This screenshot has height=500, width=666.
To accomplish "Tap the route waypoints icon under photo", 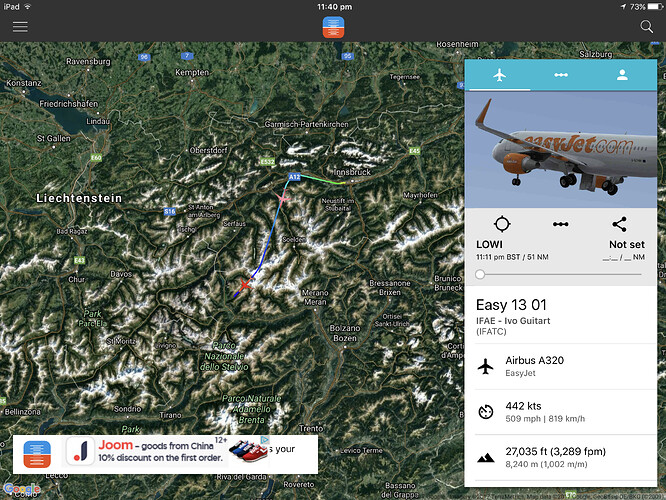I will [561, 224].
